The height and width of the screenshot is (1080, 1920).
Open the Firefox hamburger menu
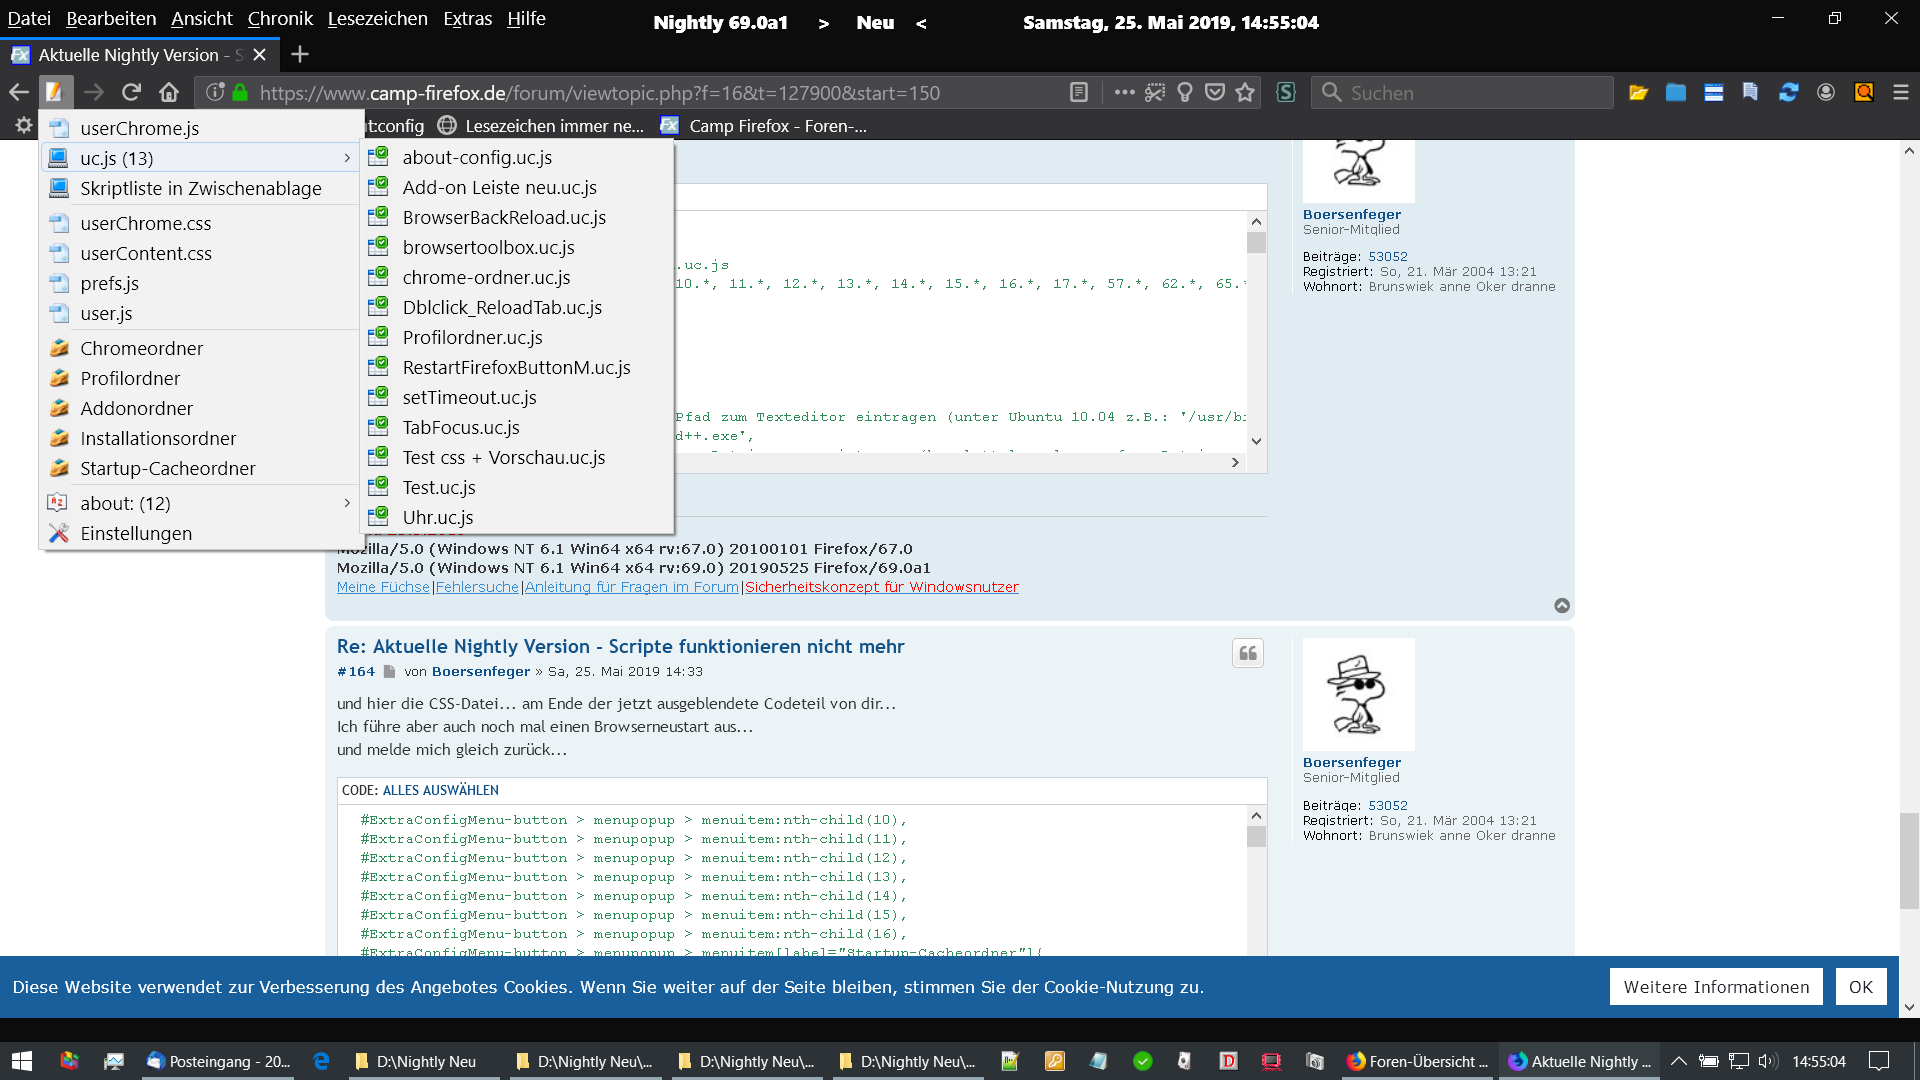pyautogui.click(x=1901, y=93)
